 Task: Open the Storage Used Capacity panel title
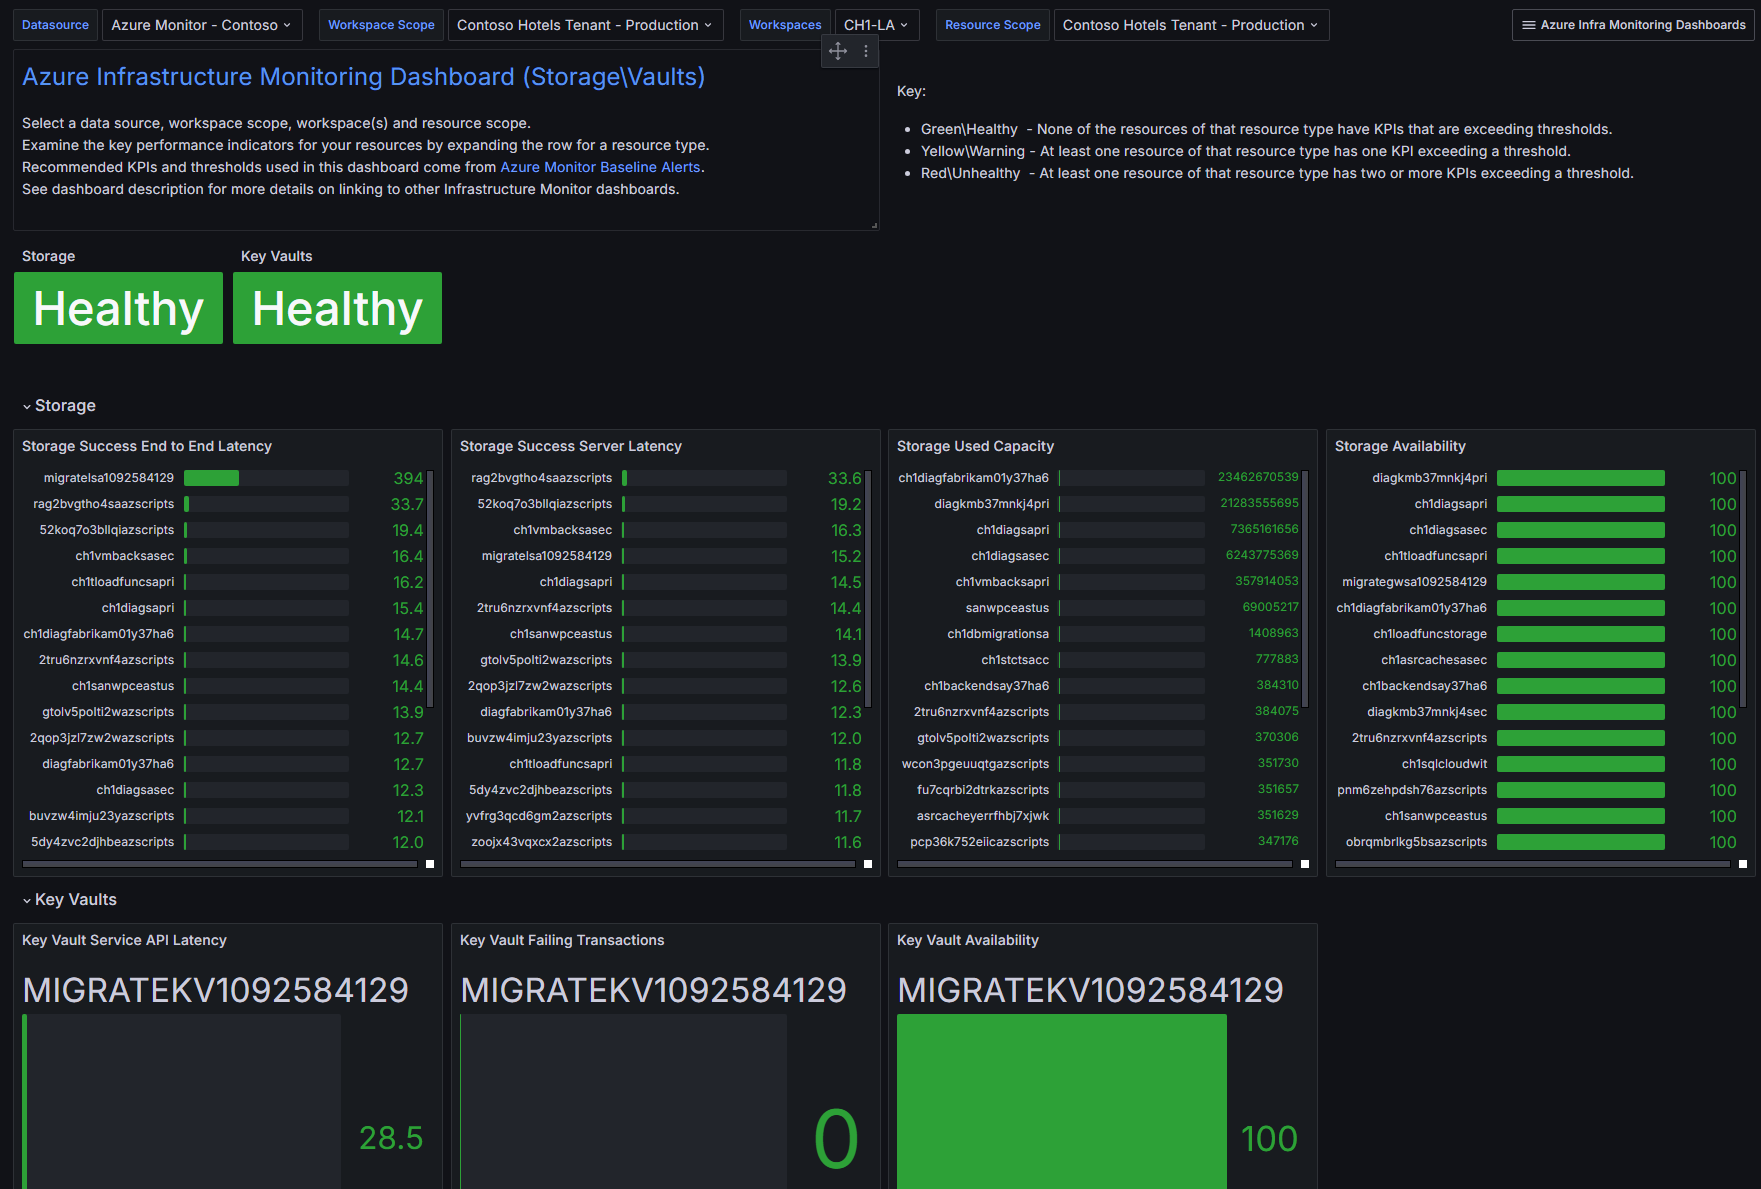point(975,446)
